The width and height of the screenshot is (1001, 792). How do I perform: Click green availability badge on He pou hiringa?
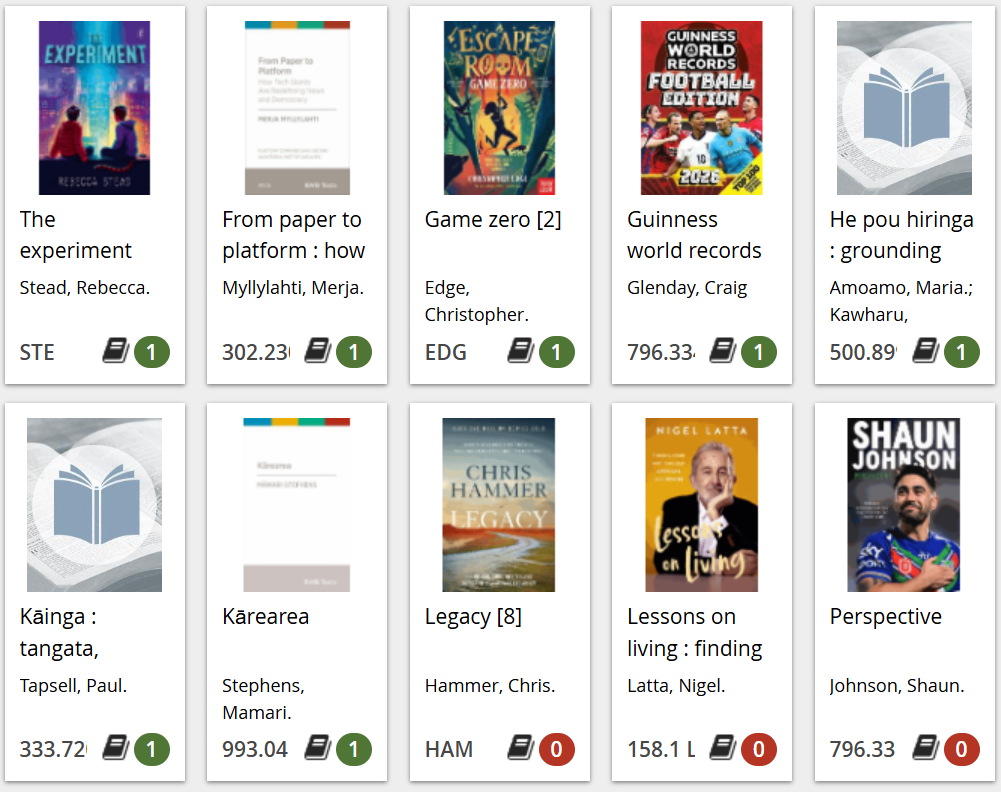click(962, 352)
